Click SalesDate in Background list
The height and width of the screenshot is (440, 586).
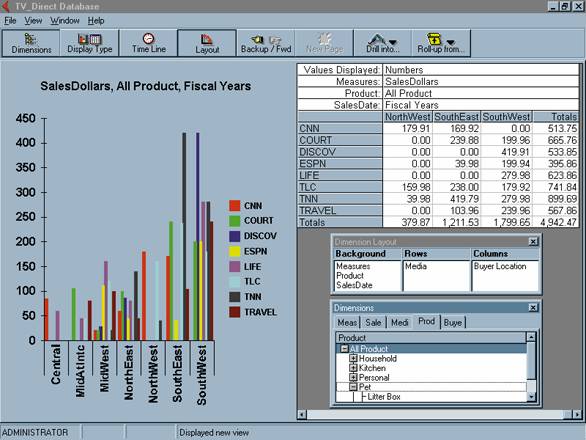tap(354, 285)
